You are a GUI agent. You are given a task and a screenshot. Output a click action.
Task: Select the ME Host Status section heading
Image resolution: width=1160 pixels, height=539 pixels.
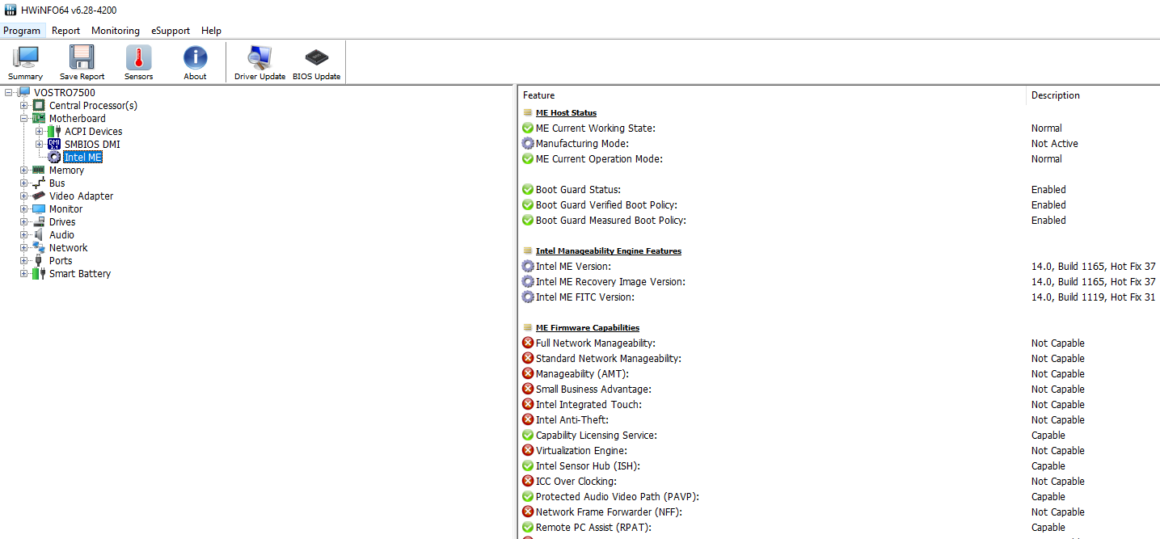click(566, 113)
